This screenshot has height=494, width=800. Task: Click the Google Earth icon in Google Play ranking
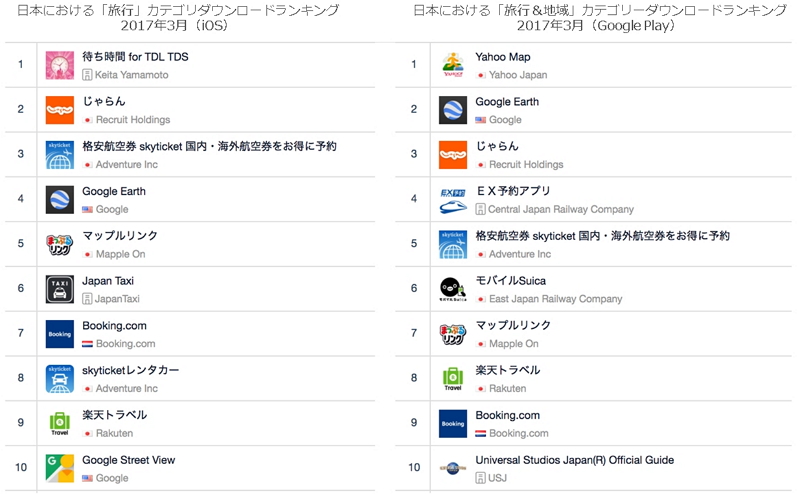click(x=453, y=110)
